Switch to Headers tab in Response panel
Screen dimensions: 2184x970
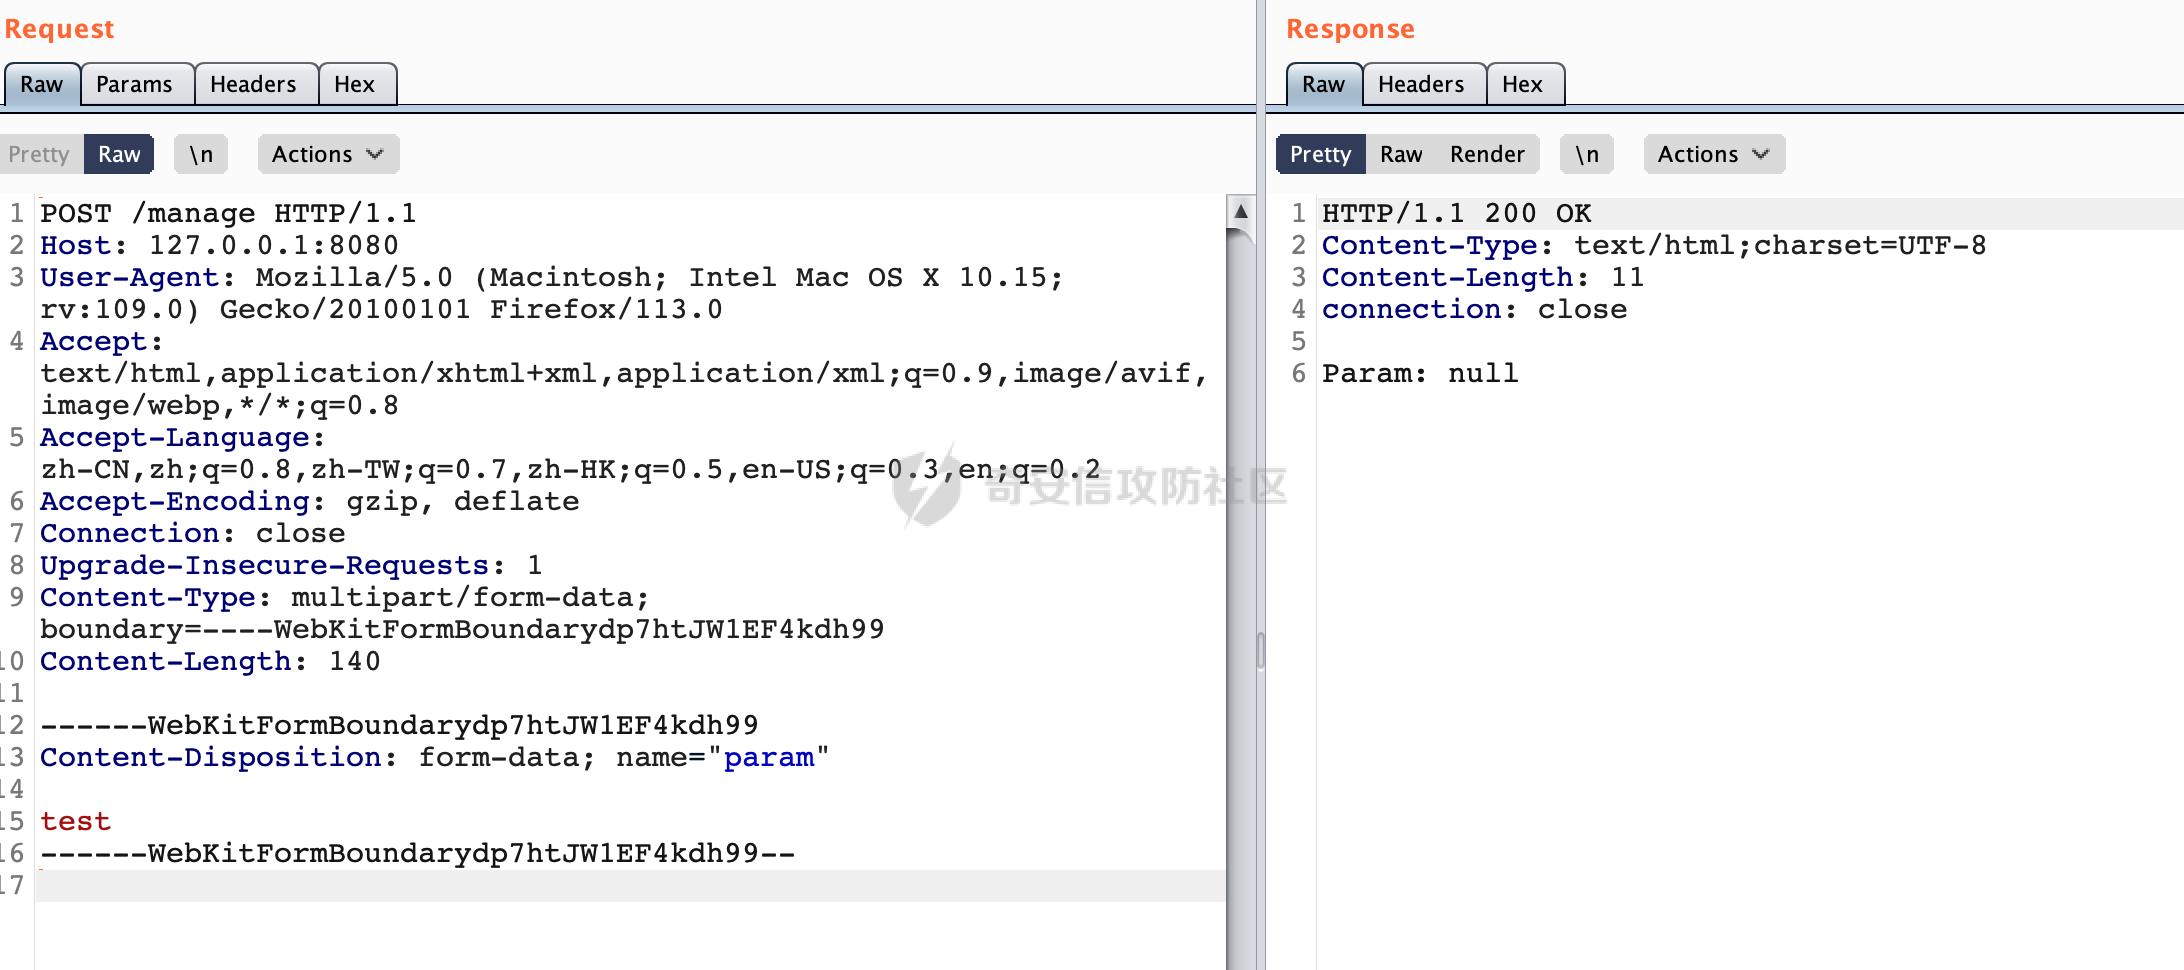(1421, 84)
